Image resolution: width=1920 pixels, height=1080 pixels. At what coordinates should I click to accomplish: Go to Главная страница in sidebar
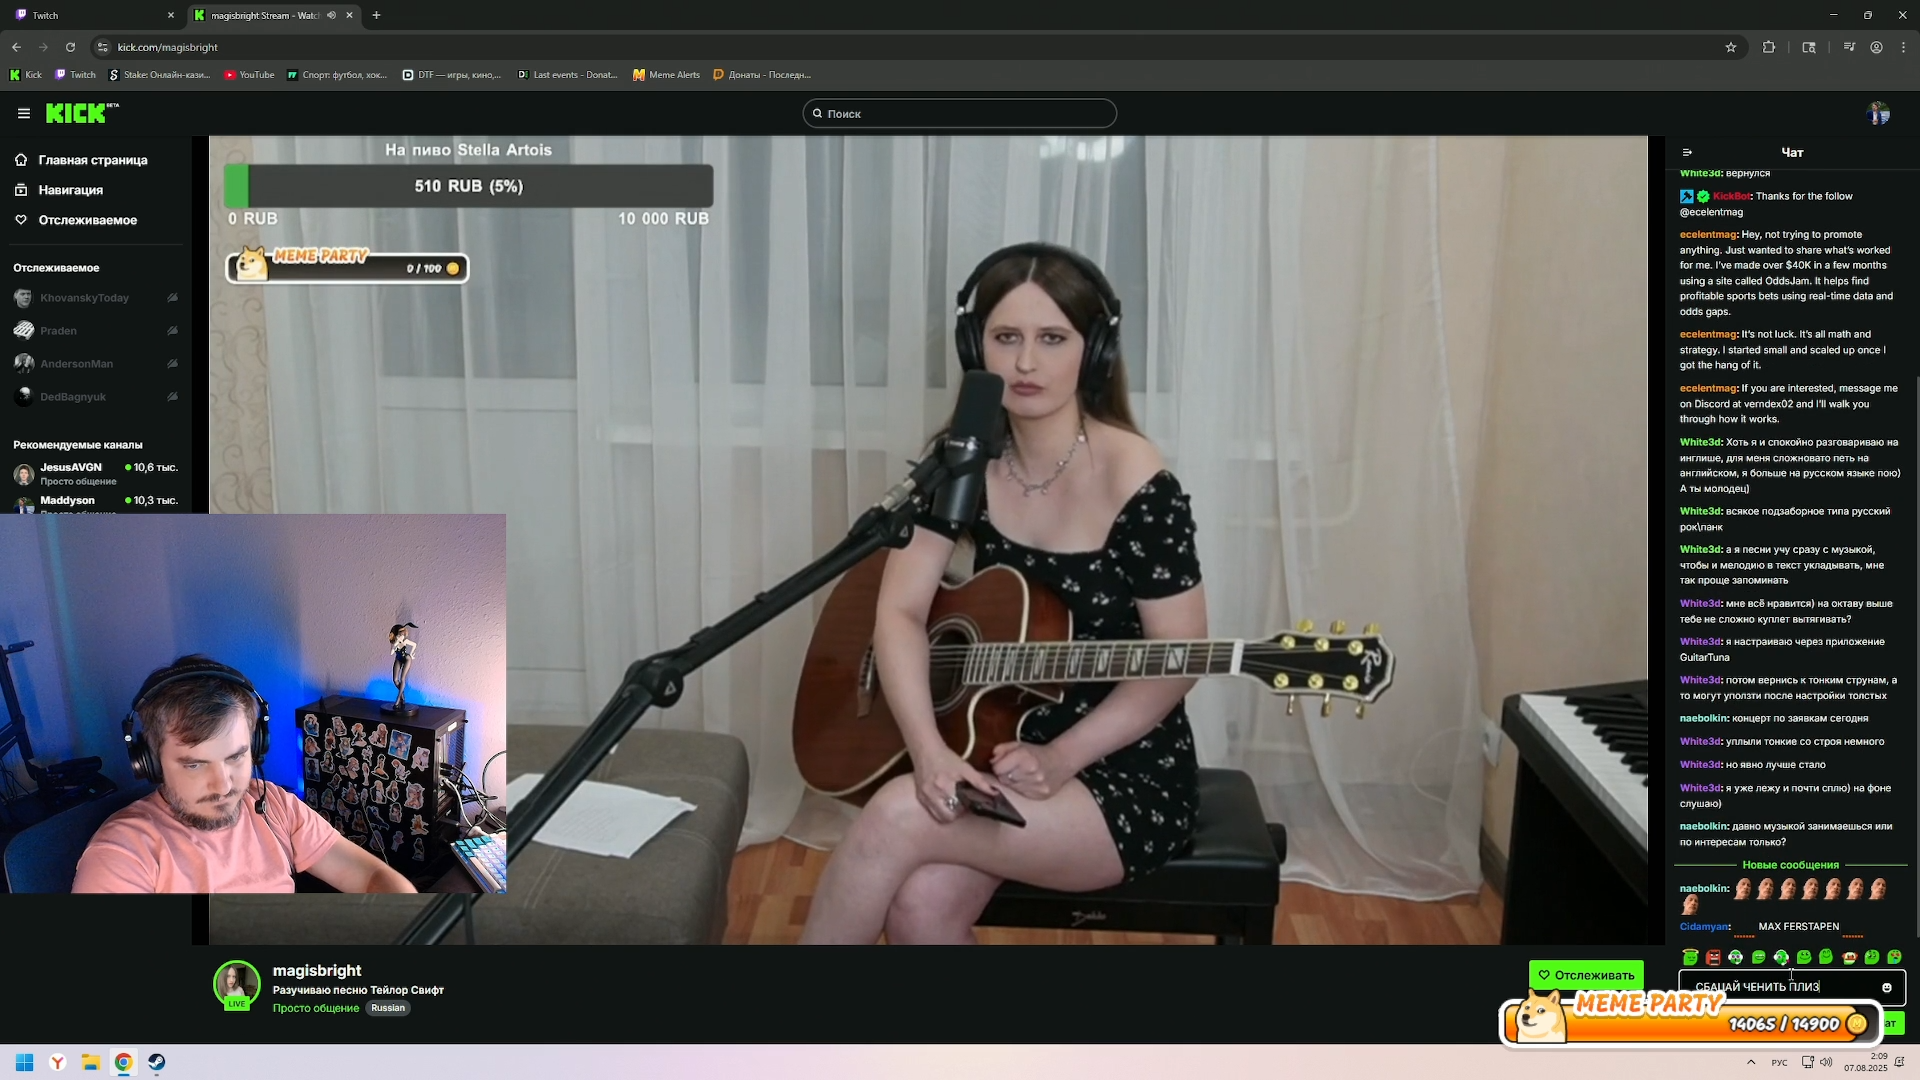[x=92, y=160]
